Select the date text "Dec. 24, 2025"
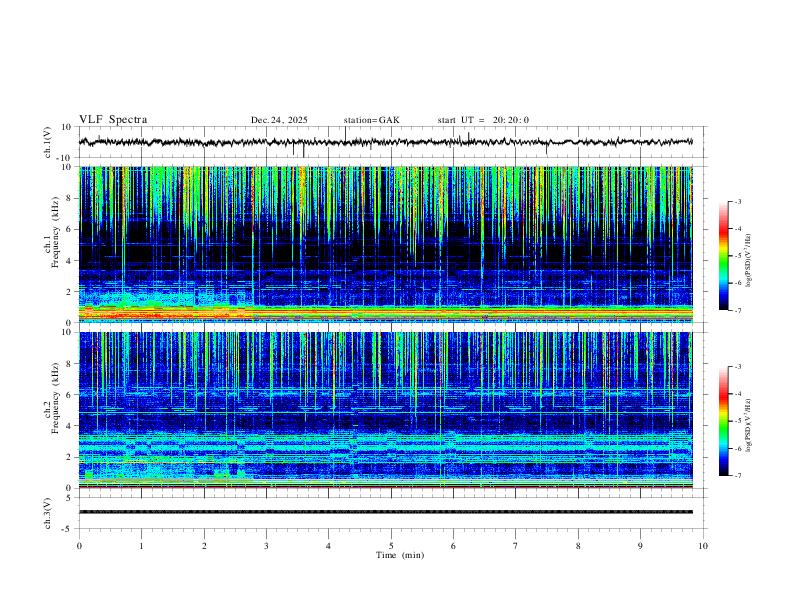Viewport: 792px width, 612px height. (x=279, y=120)
